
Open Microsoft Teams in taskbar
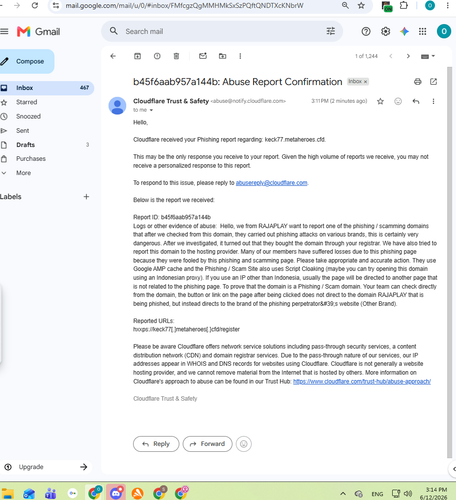51,493
